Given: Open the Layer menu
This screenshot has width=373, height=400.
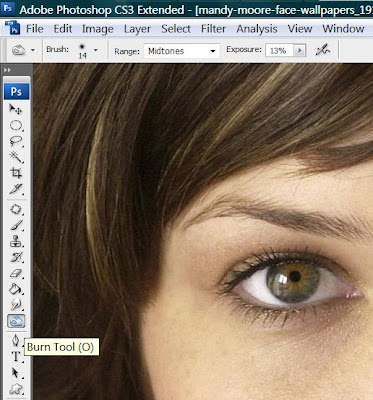Looking at the screenshot, I should (x=137, y=29).
